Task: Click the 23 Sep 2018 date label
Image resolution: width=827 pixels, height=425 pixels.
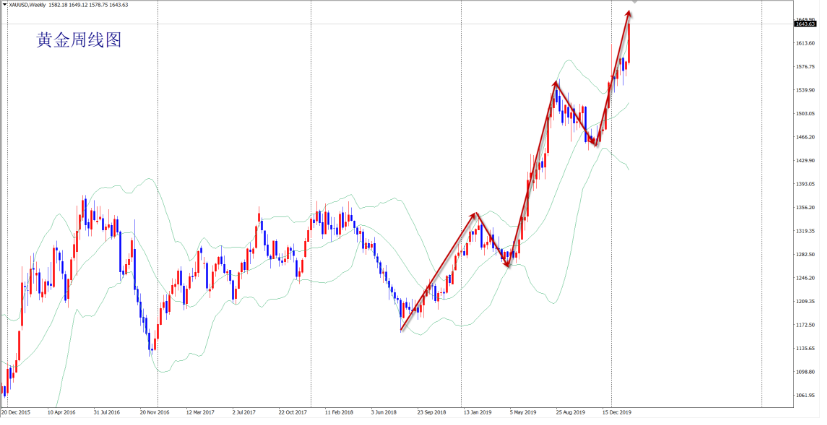Action: point(432,413)
